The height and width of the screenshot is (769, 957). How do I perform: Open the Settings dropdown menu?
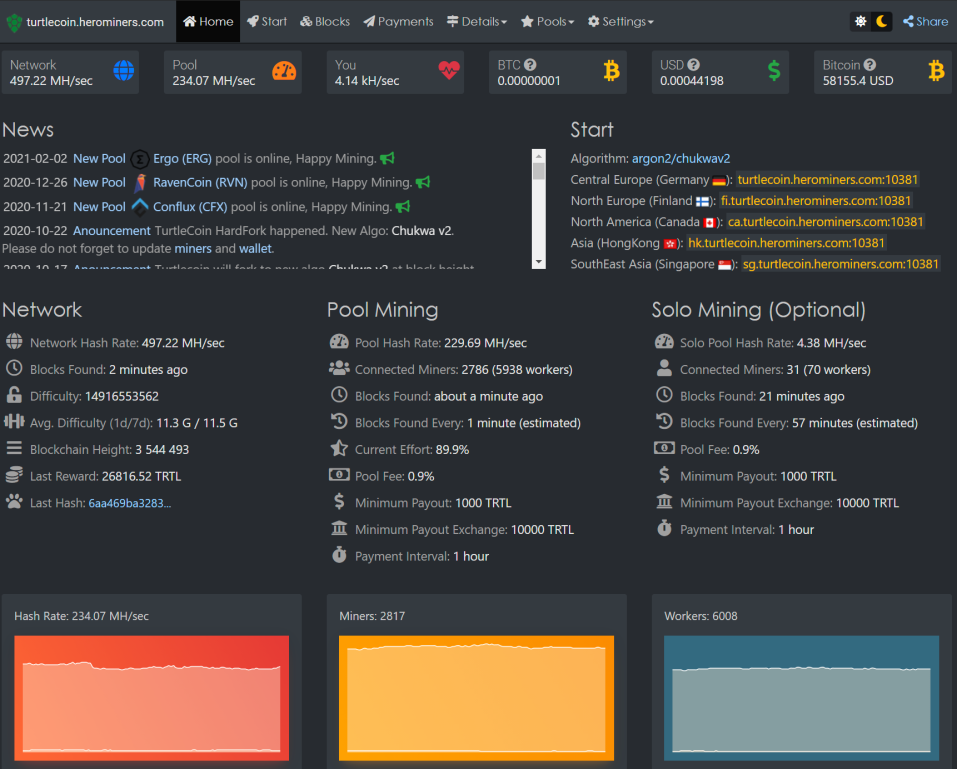click(x=620, y=21)
